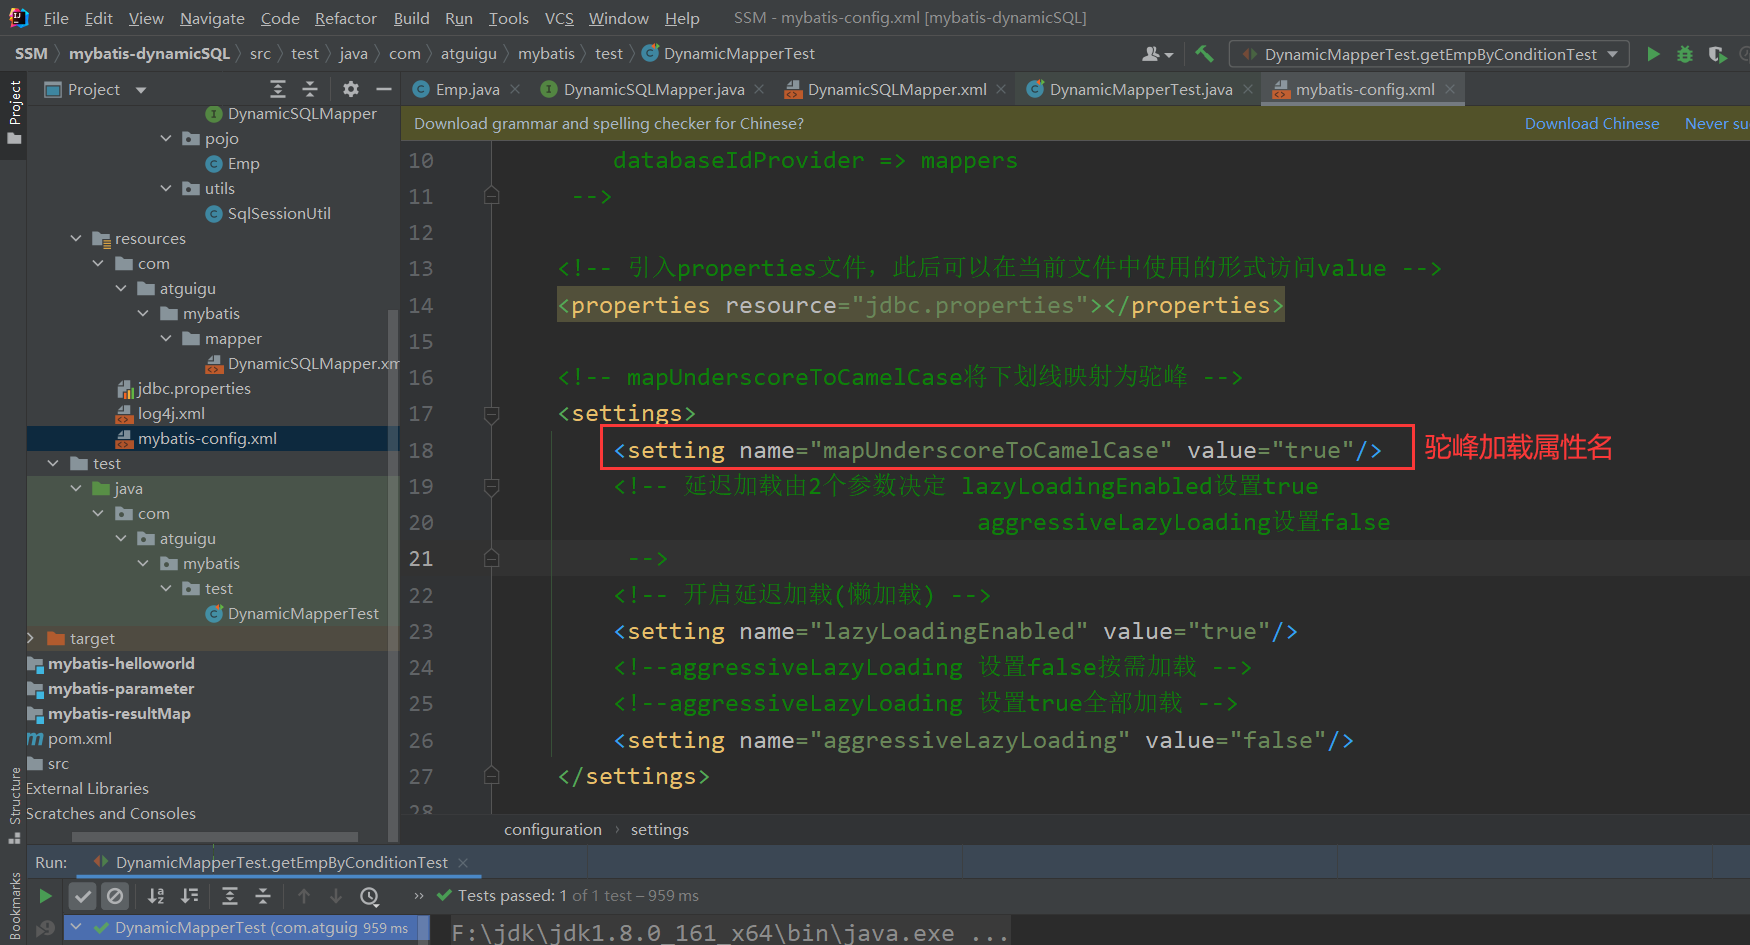Screen dimensions: 1750x945
Task: Toggle Show Ignored tests button
Action: tap(115, 896)
